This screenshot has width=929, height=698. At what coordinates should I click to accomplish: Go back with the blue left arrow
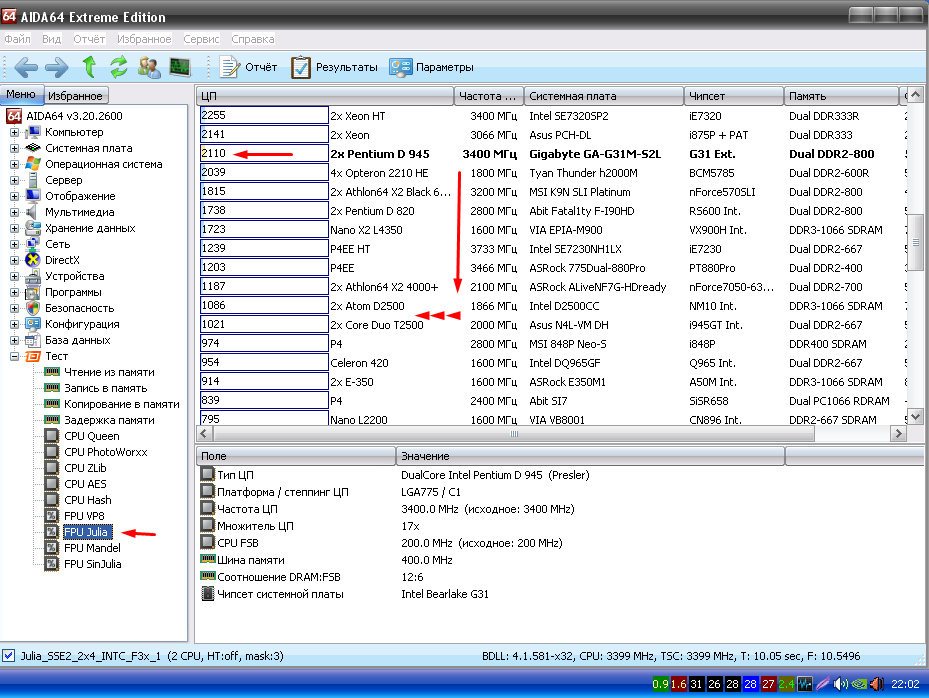[25, 67]
